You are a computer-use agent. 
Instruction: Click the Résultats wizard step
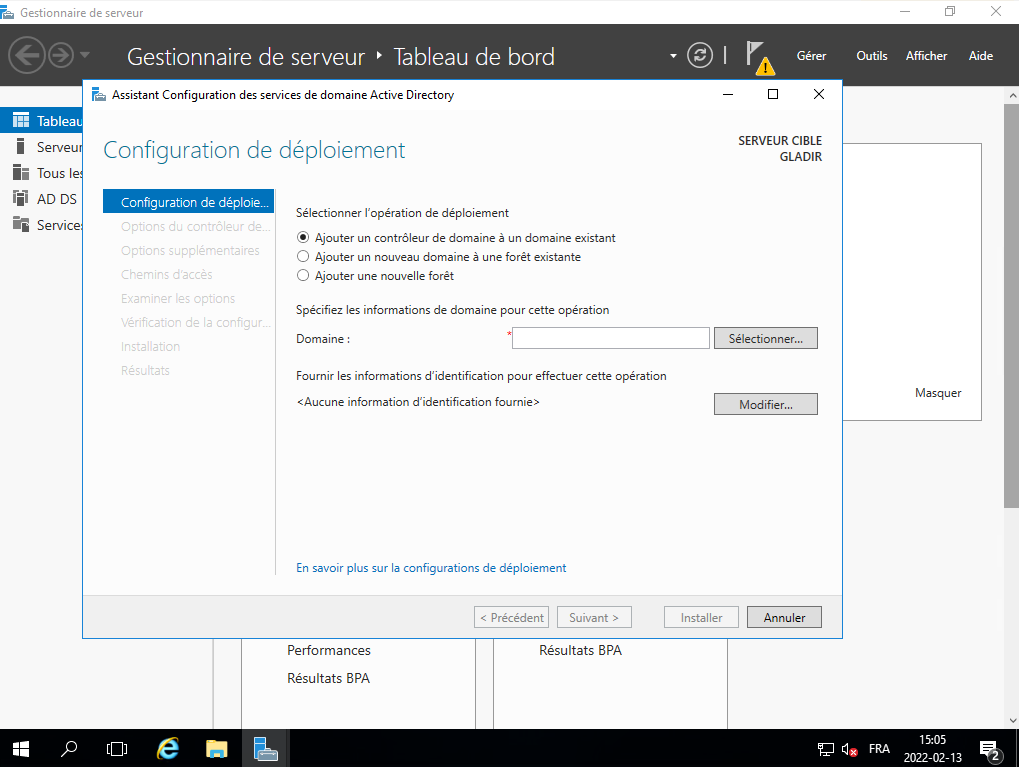click(145, 370)
